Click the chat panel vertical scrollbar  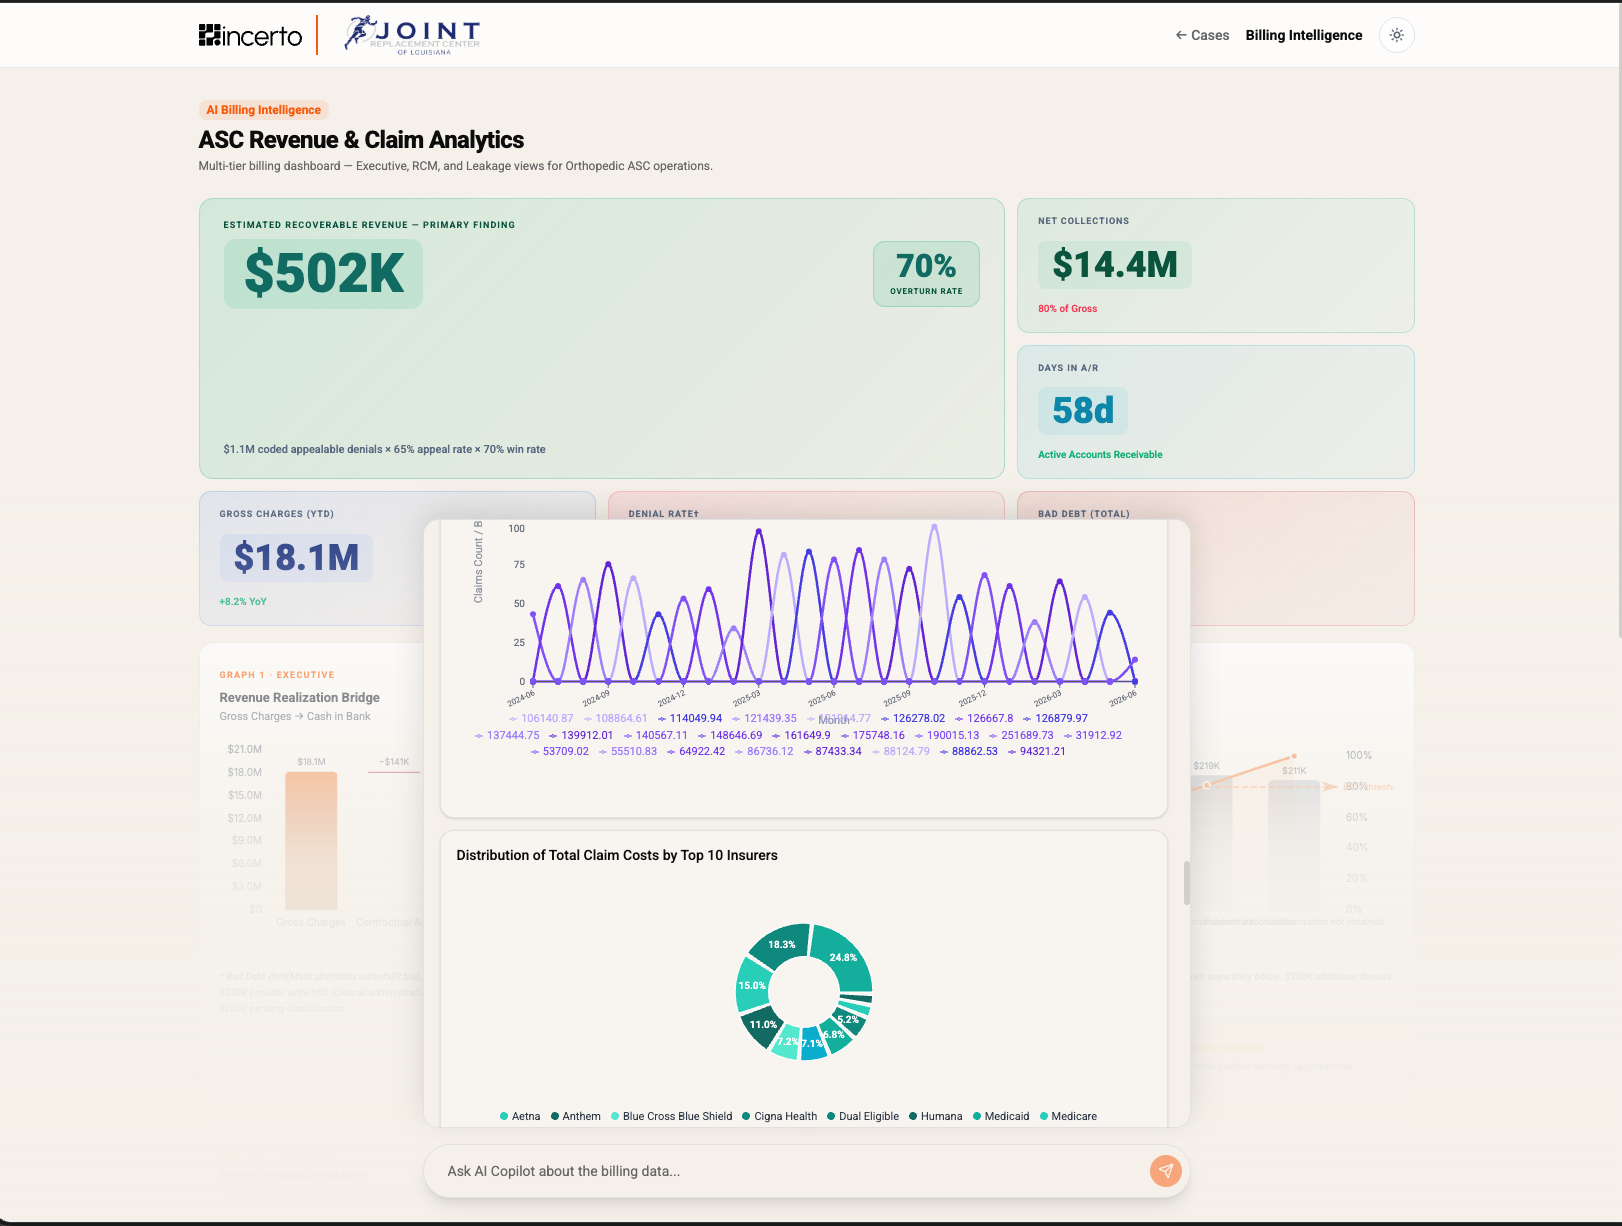pos(1186,882)
